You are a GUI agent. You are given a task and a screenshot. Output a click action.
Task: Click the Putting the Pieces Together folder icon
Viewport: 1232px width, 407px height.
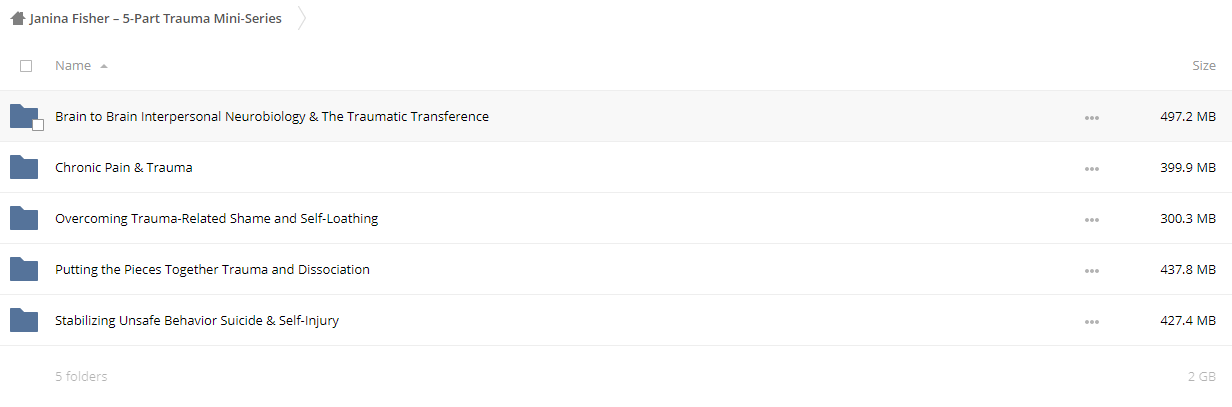point(24,269)
